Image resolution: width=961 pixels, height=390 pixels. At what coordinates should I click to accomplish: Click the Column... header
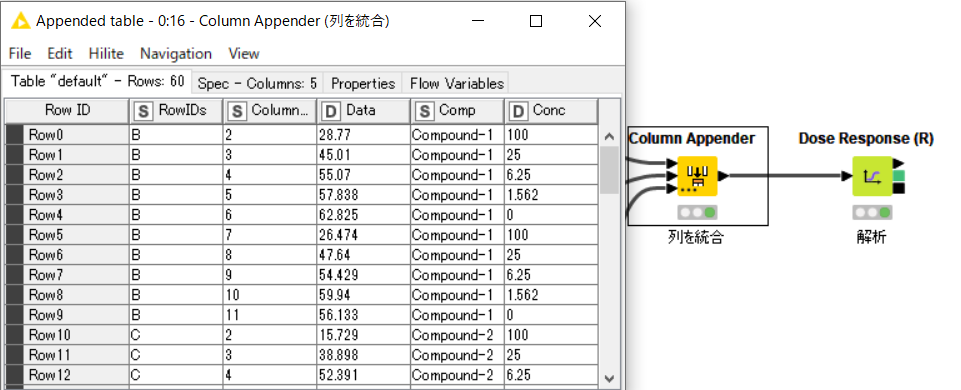click(270, 111)
